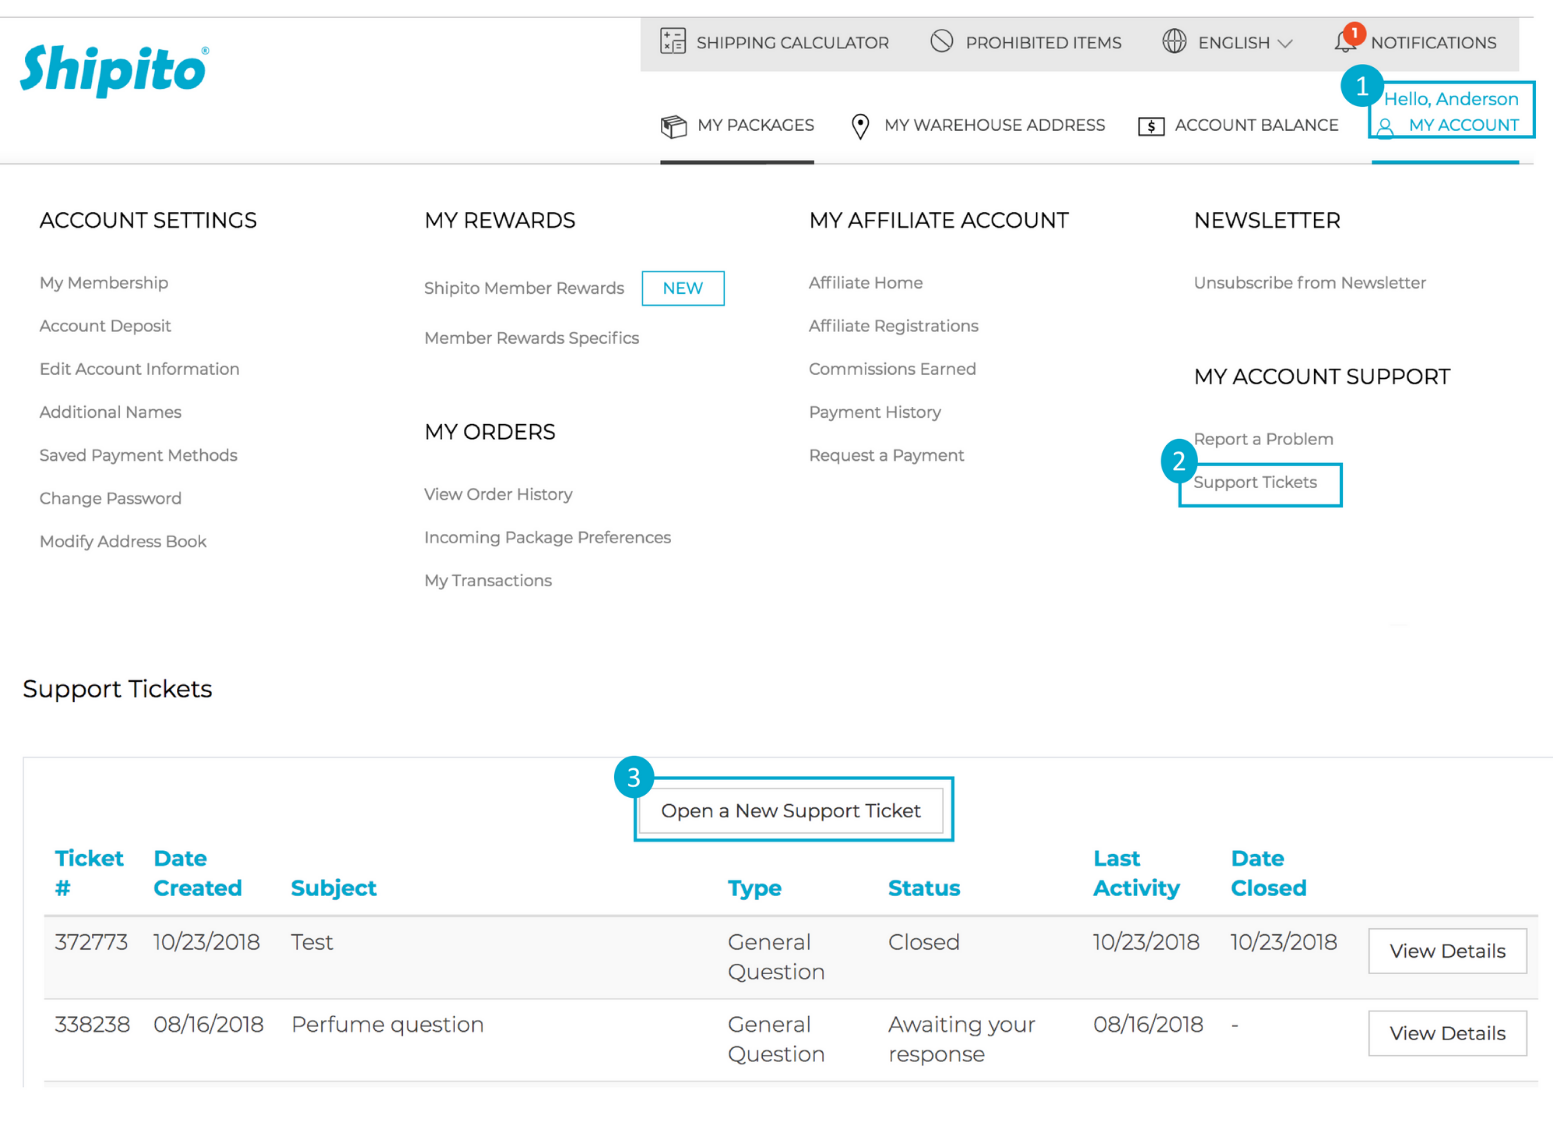Click Unsubscribe from Newsletter
This screenshot has height=1123, width=1553.
click(1310, 283)
